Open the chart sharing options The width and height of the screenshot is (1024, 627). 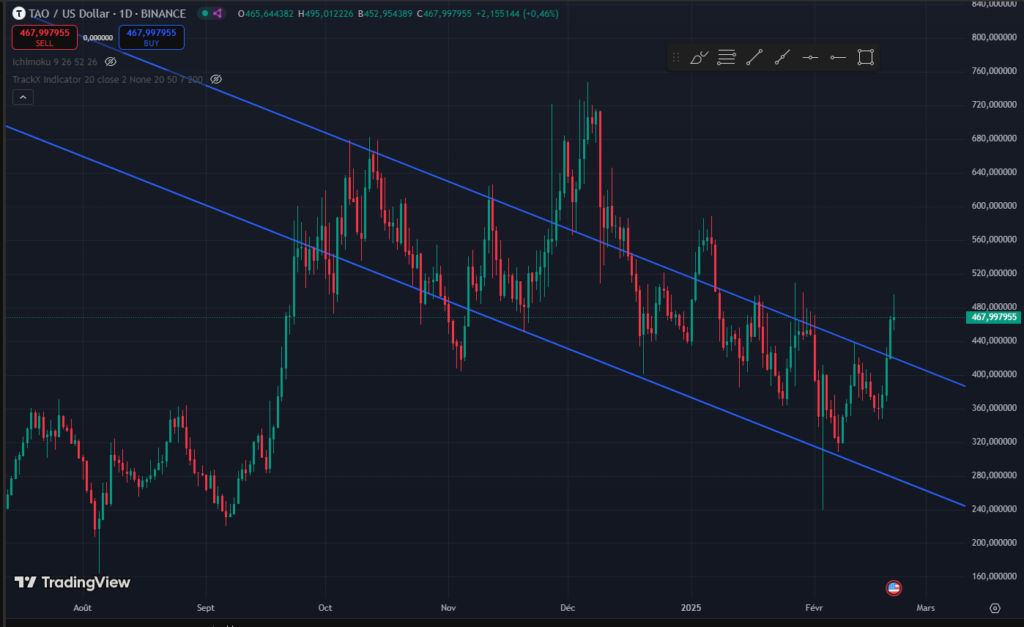pos(217,13)
